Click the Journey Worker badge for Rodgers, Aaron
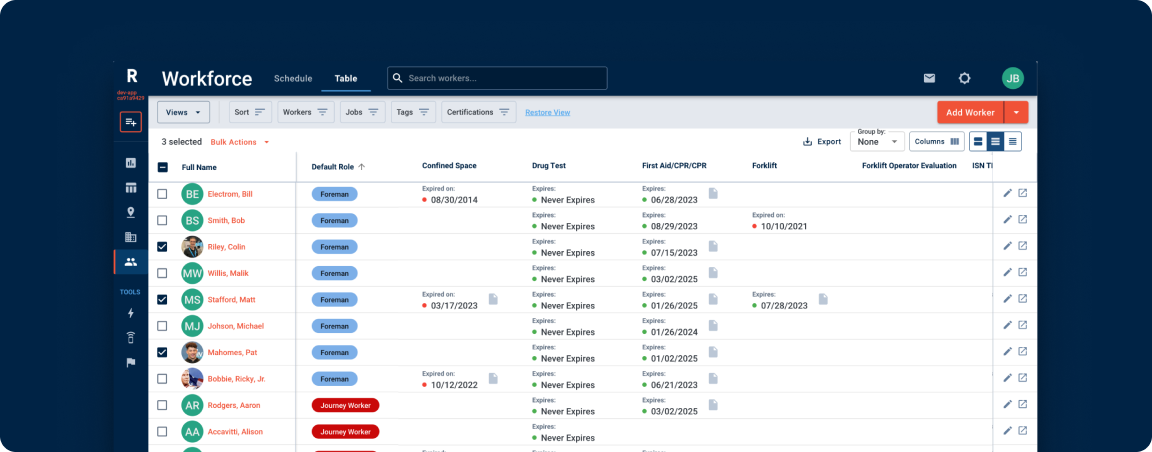 tap(345, 405)
